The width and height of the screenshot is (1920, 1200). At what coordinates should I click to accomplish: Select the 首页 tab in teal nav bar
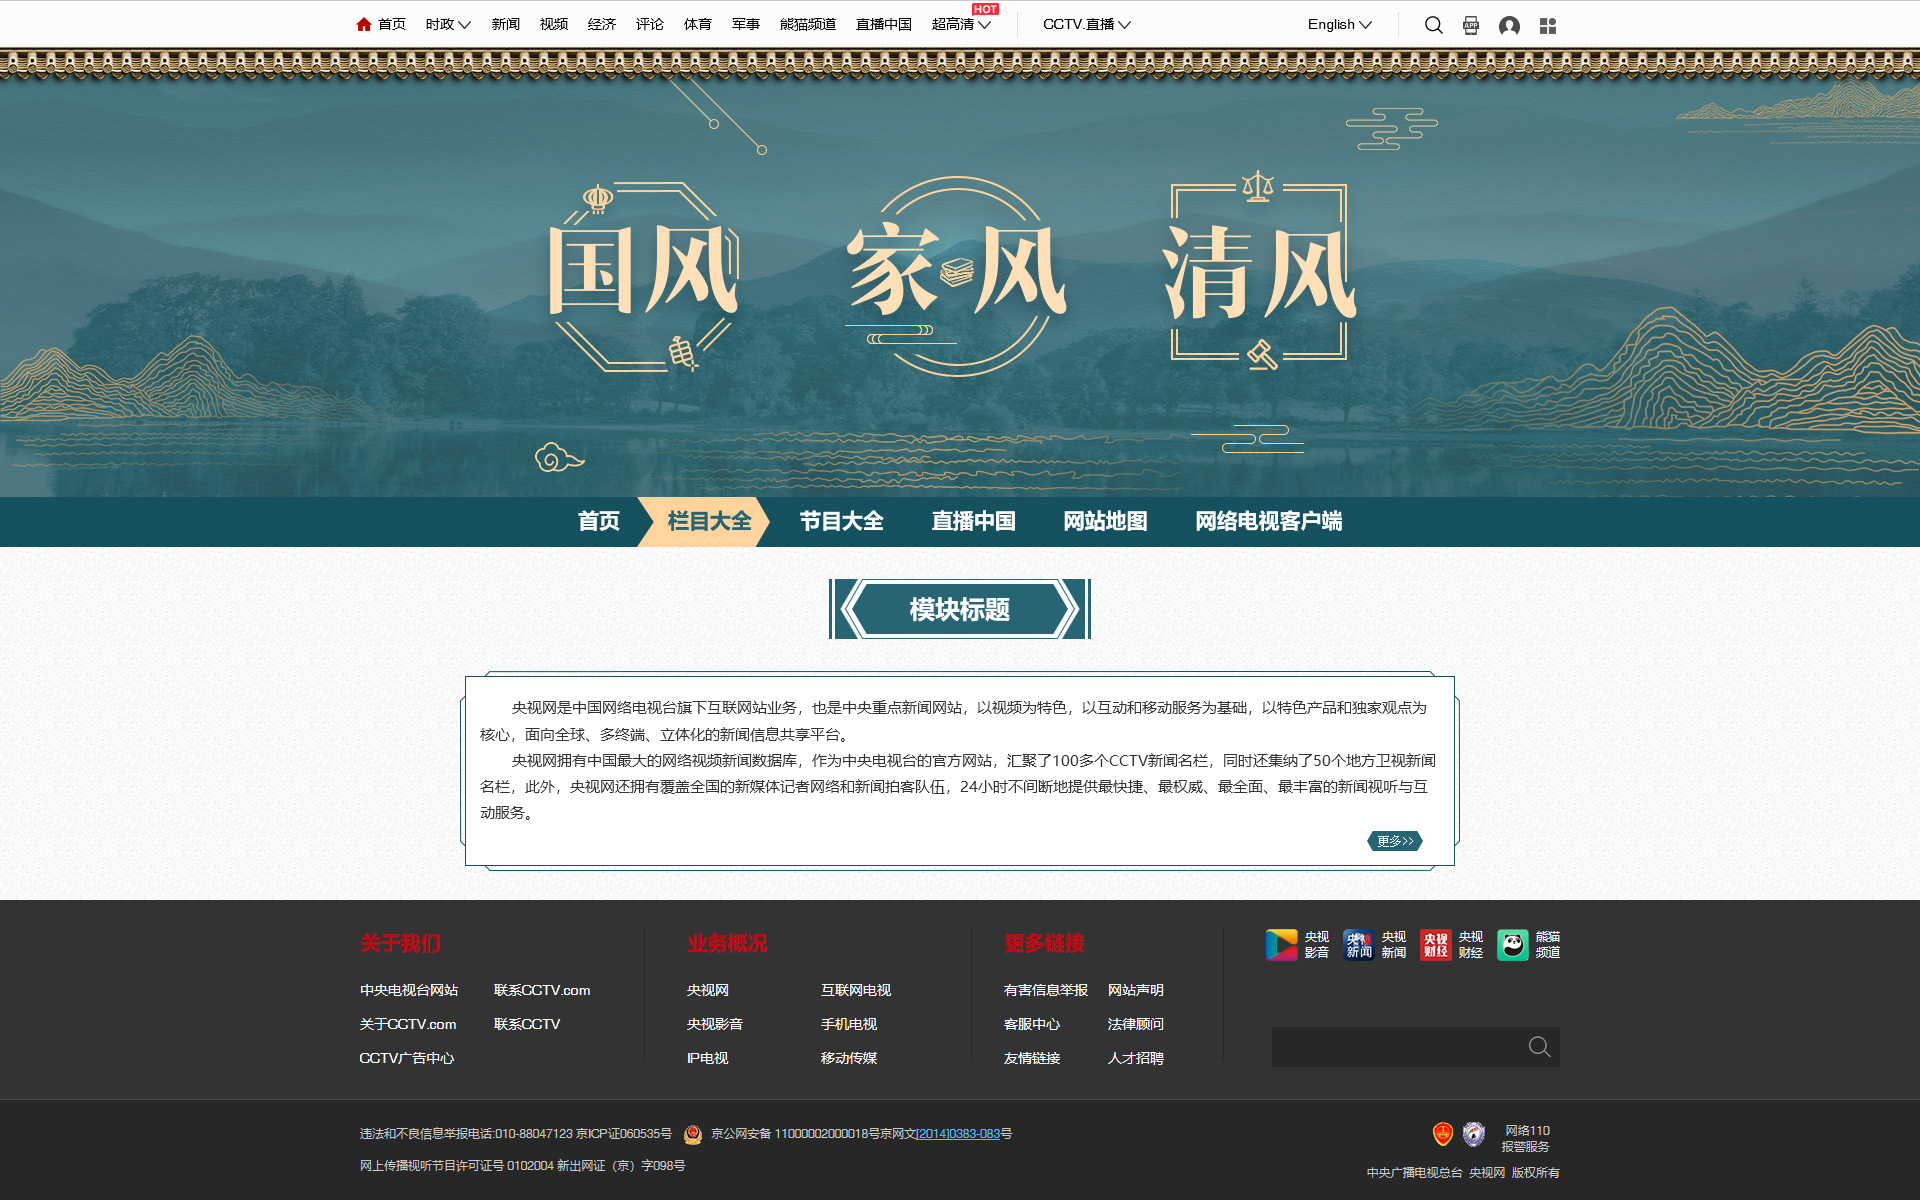(599, 521)
